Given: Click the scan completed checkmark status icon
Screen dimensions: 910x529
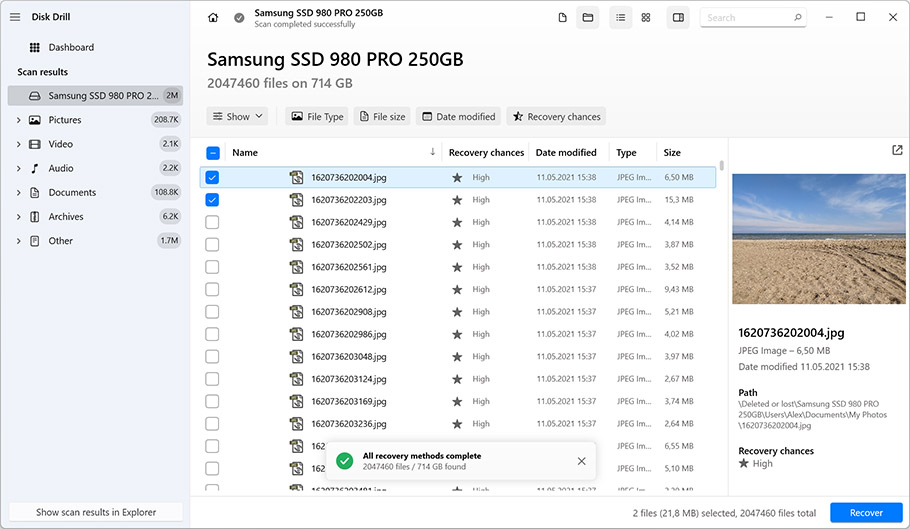Looking at the screenshot, I should 239,18.
